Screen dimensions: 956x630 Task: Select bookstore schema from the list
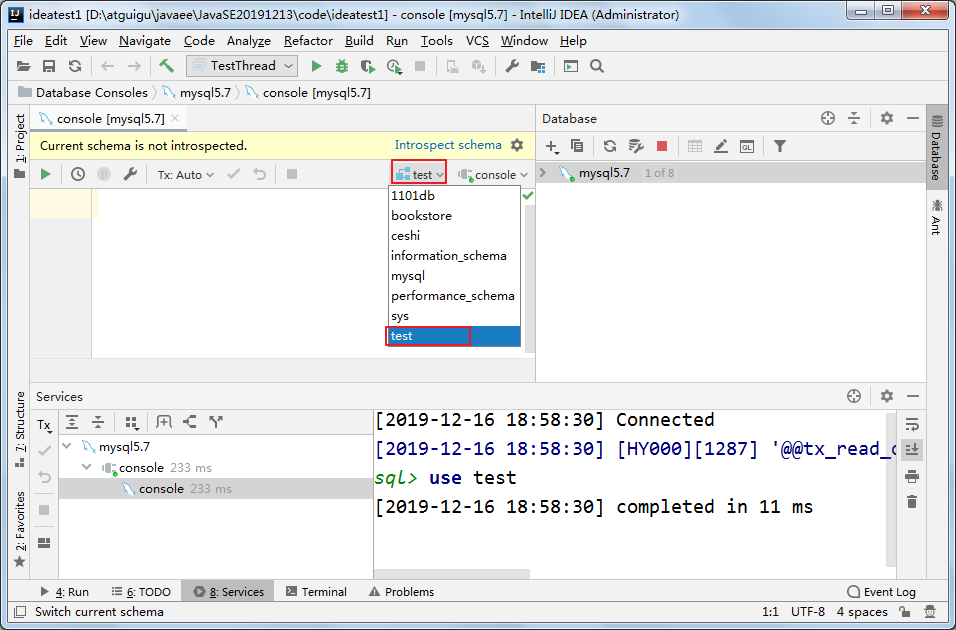pyautogui.click(x=454, y=216)
